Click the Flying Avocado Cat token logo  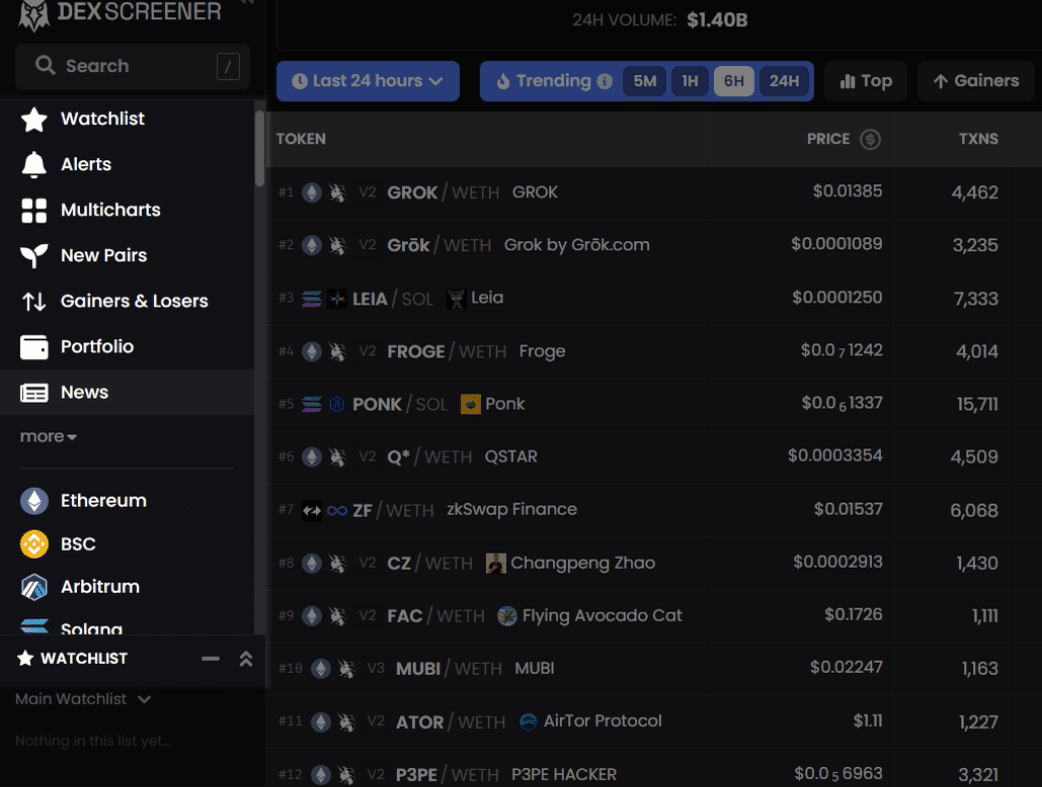[507, 616]
